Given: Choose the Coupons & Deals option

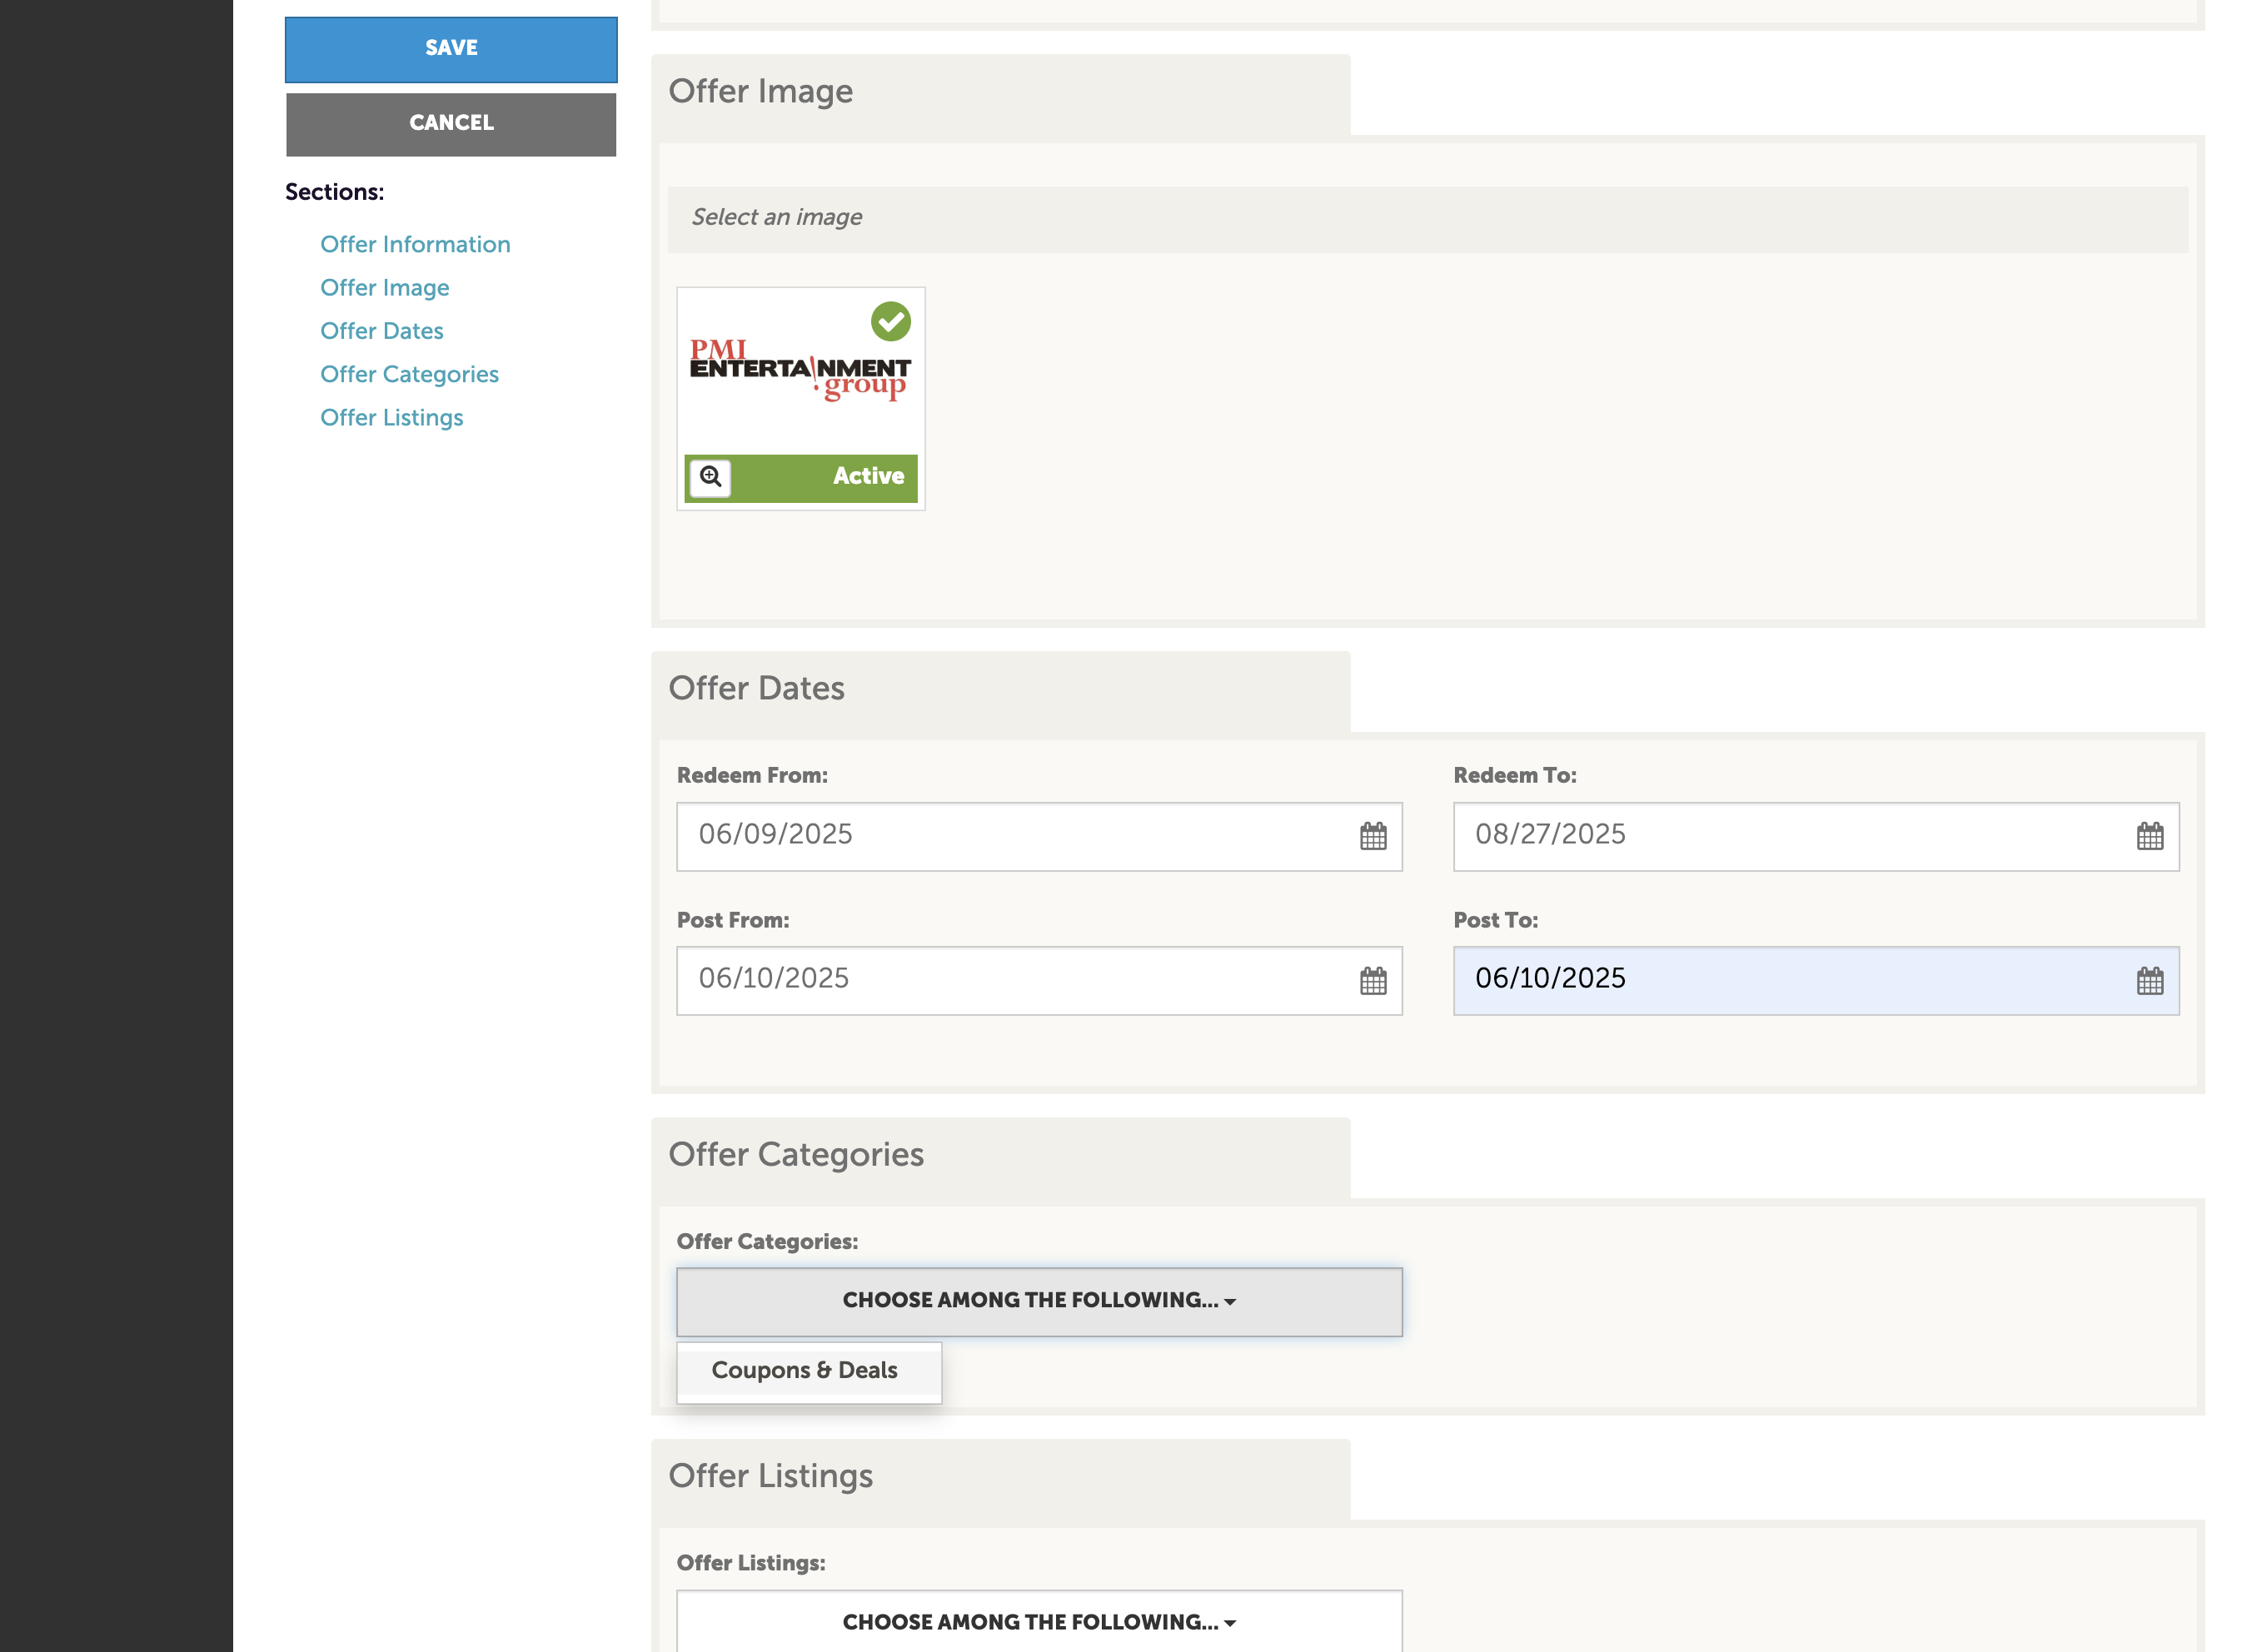Looking at the screenshot, I should click(804, 1370).
